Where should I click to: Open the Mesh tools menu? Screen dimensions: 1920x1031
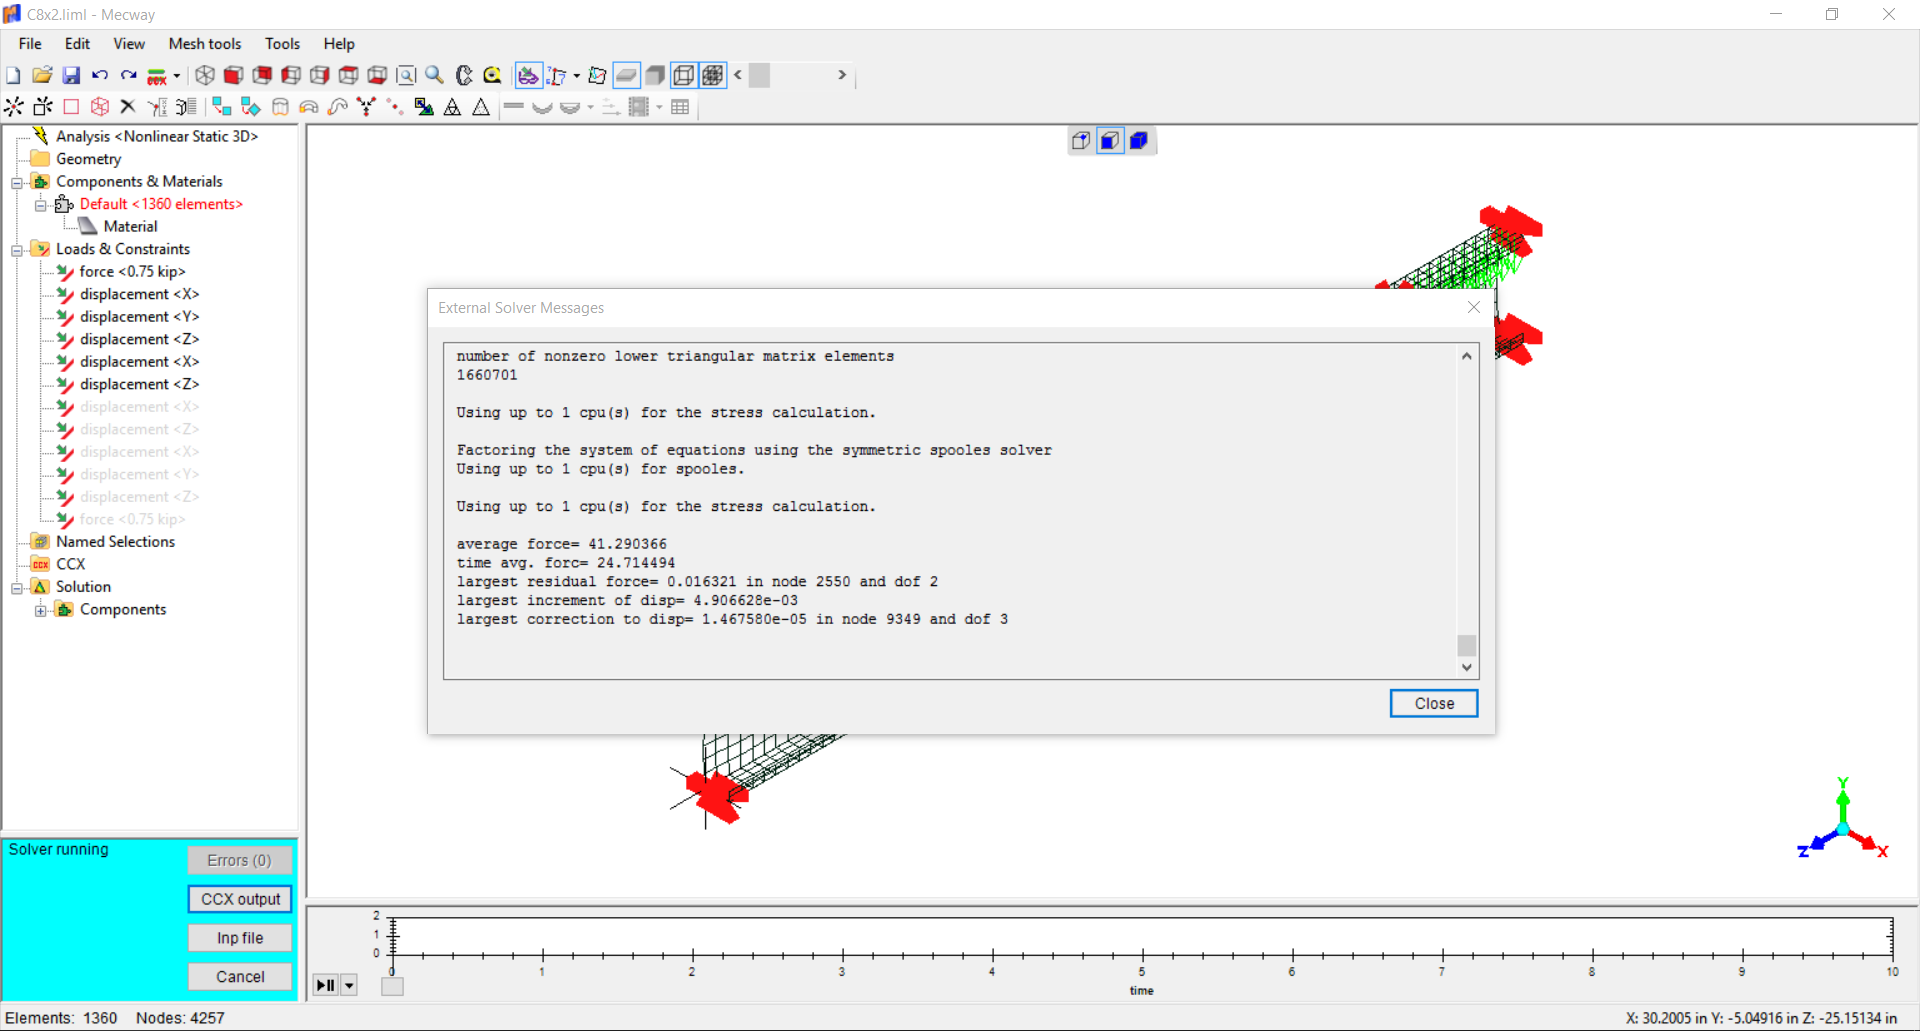[x=205, y=44]
